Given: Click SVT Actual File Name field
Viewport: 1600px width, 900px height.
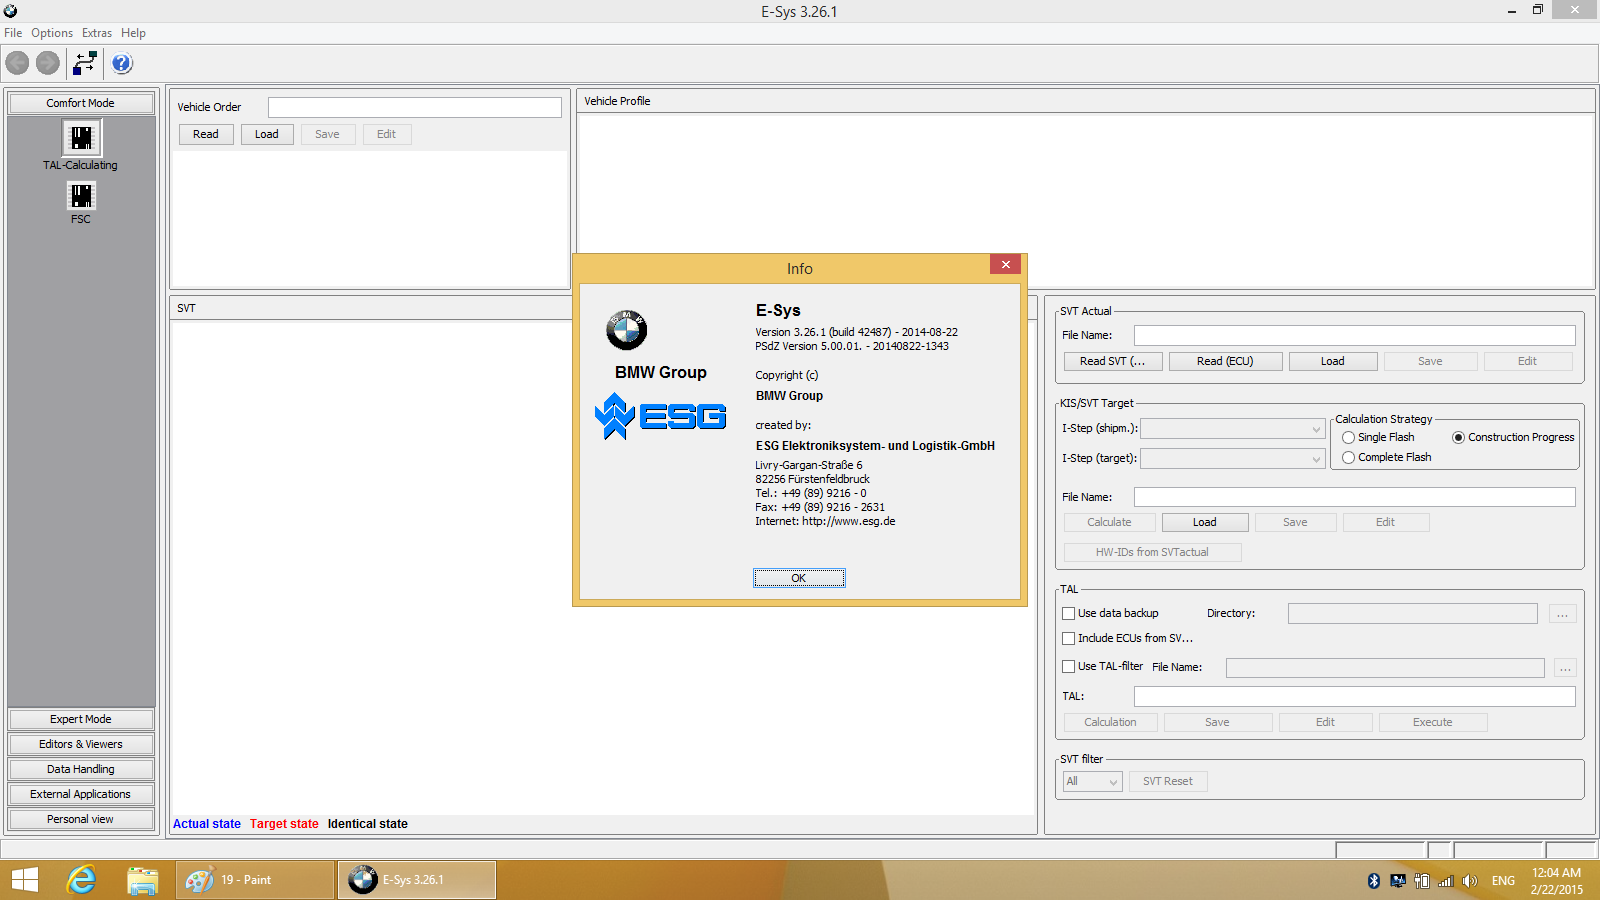Looking at the screenshot, I should [x=1355, y=335].
